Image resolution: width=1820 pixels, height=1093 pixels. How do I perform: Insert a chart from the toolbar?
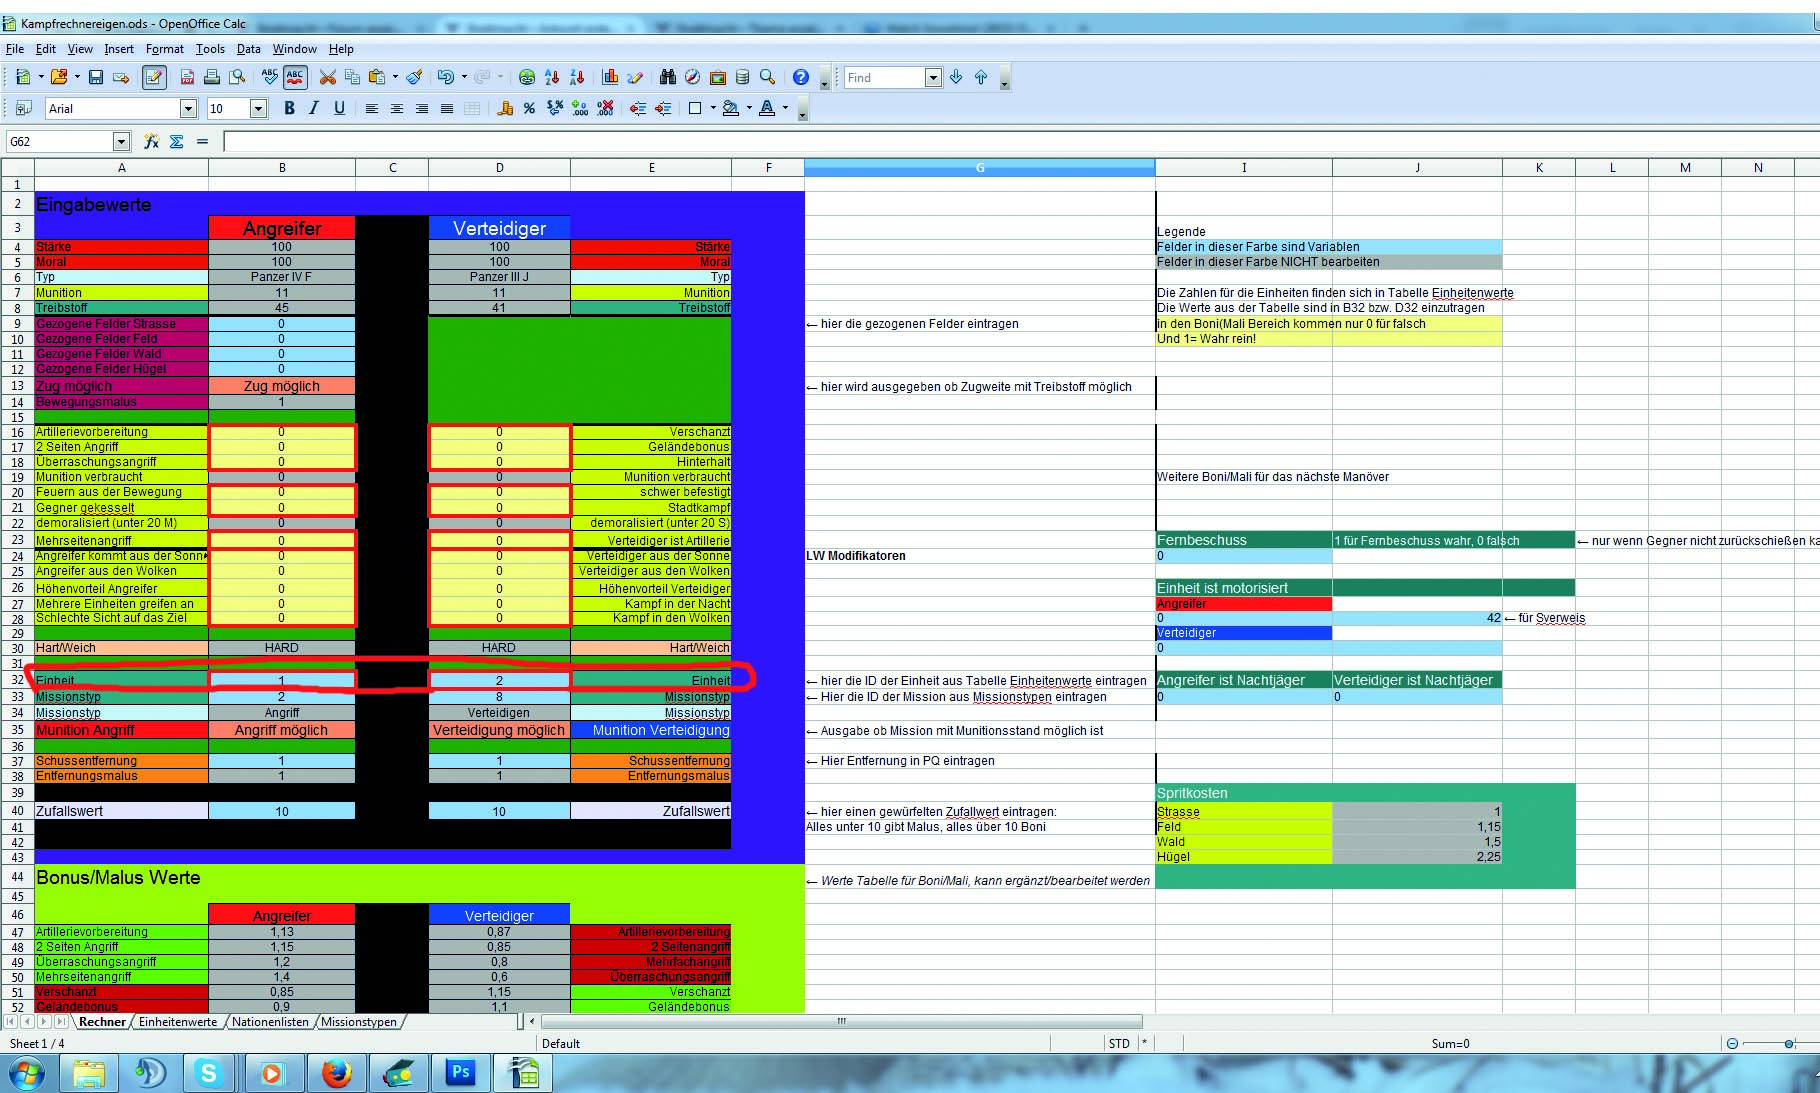610,77
